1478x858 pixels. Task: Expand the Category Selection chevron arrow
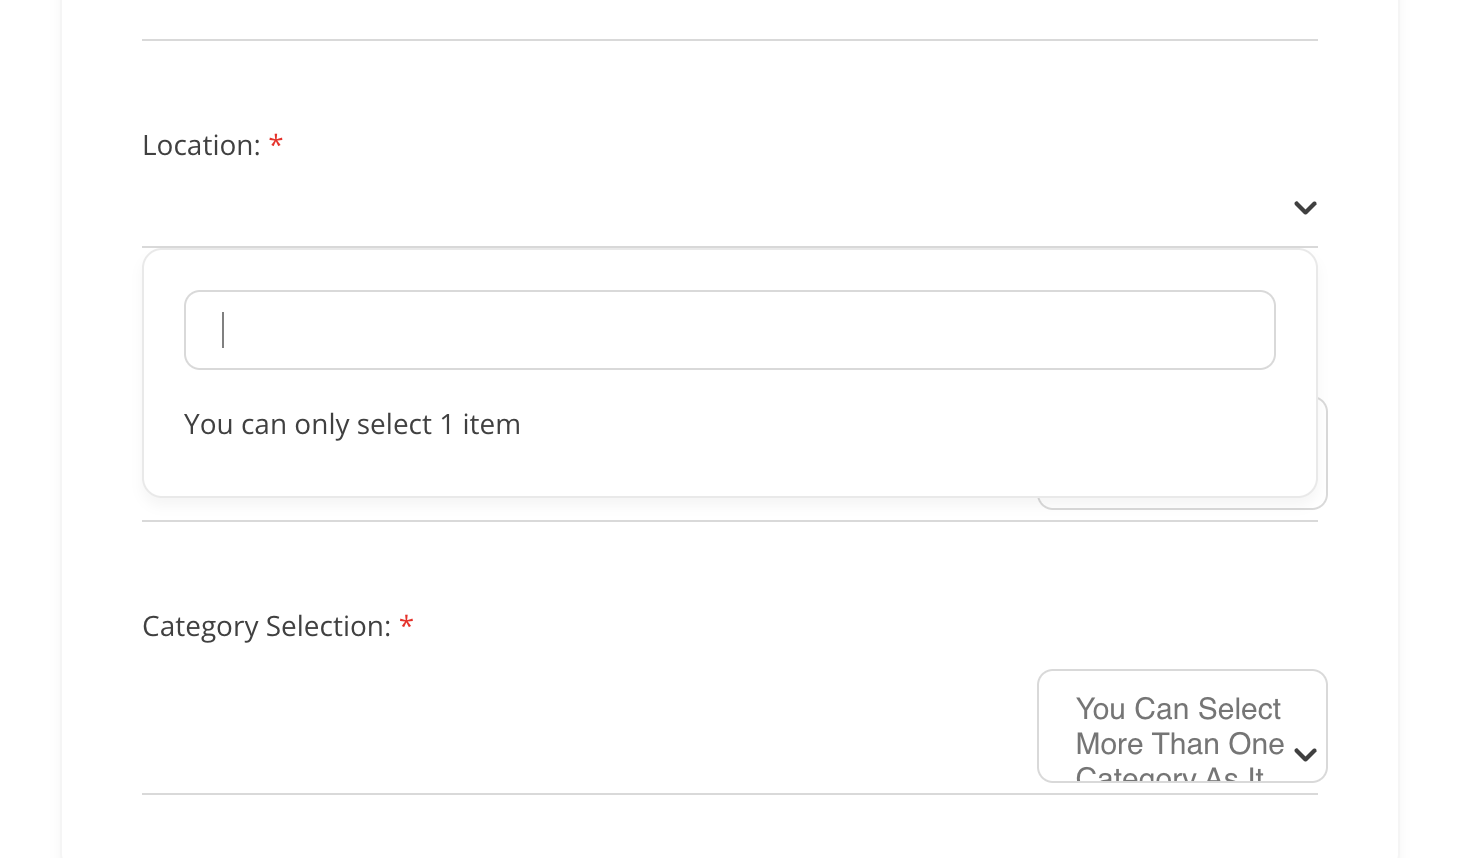point(1305,754)
